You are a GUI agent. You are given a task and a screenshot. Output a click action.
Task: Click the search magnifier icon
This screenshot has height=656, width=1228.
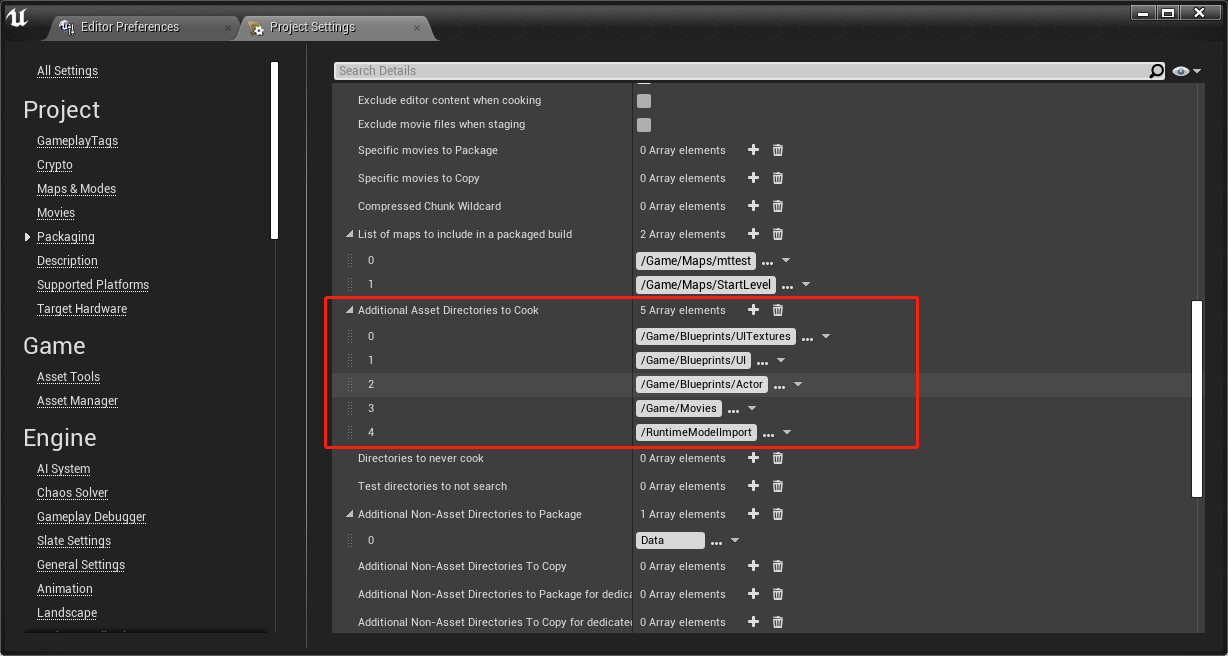(x=1156, y=71)
